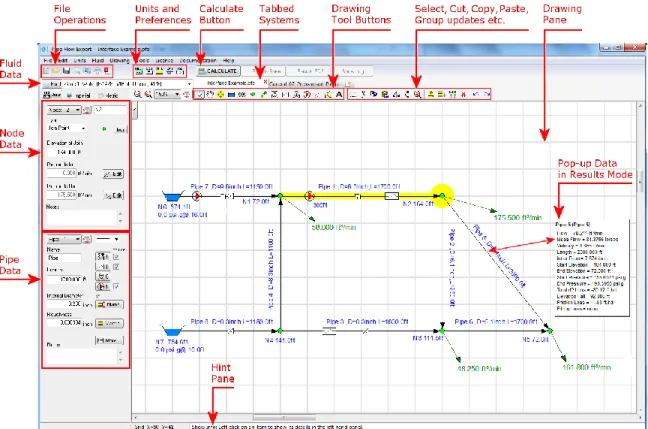The image size is (648, 429).
Task: Click the vertical scrollbar of drawing pane
Action: 639,181
